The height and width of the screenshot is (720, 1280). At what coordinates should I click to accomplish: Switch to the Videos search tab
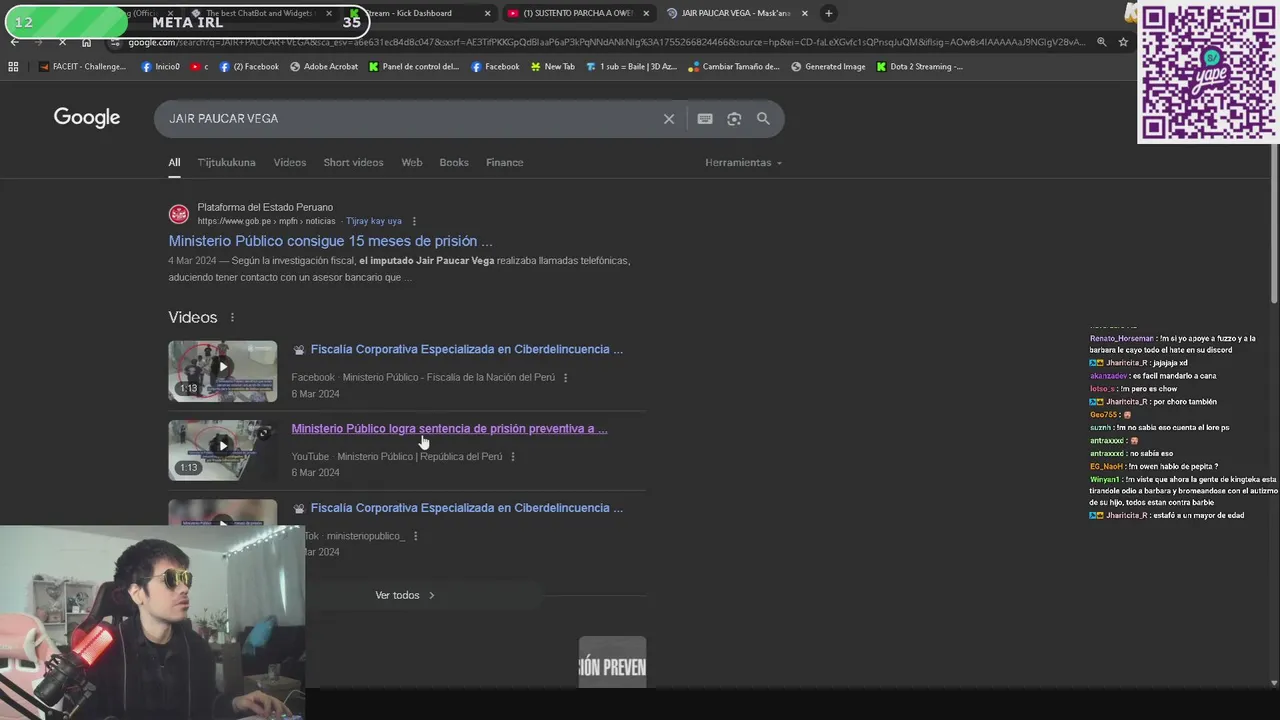point(290,162)
